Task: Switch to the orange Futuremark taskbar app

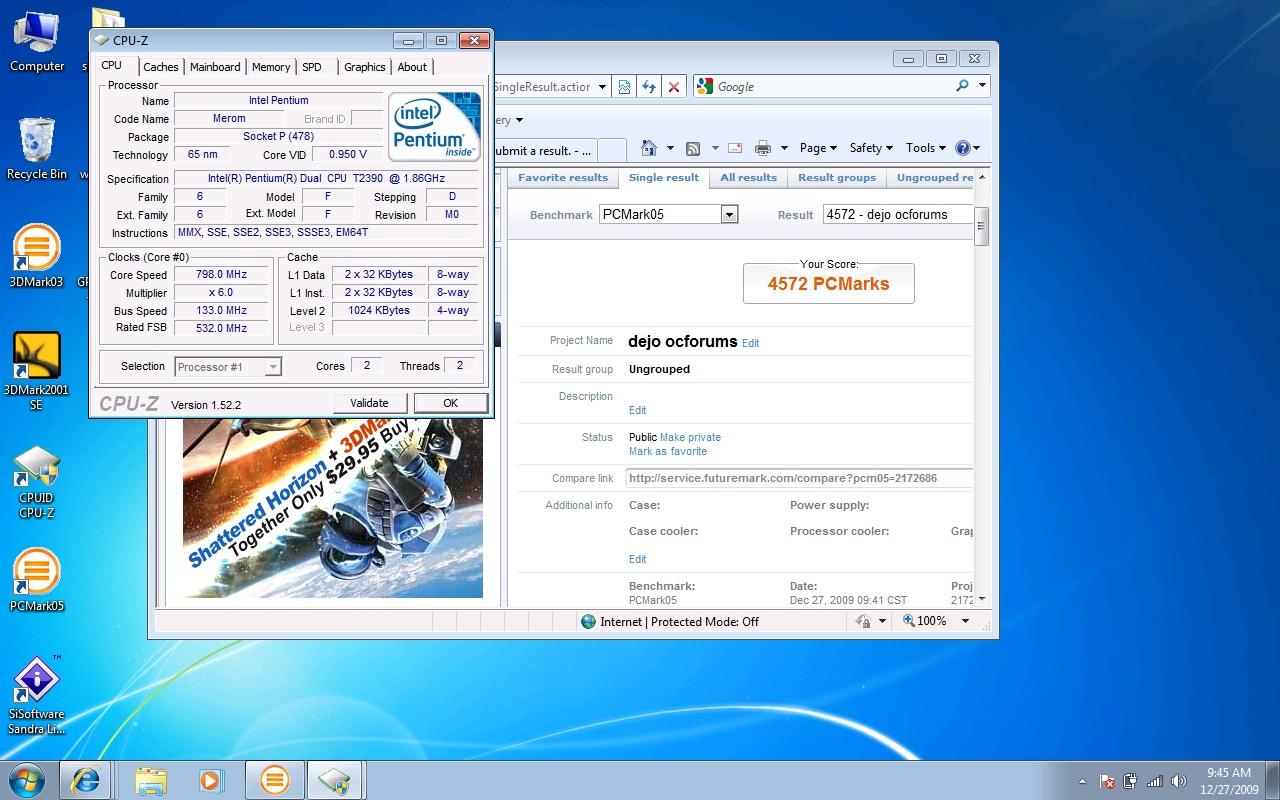Action: 274,780
